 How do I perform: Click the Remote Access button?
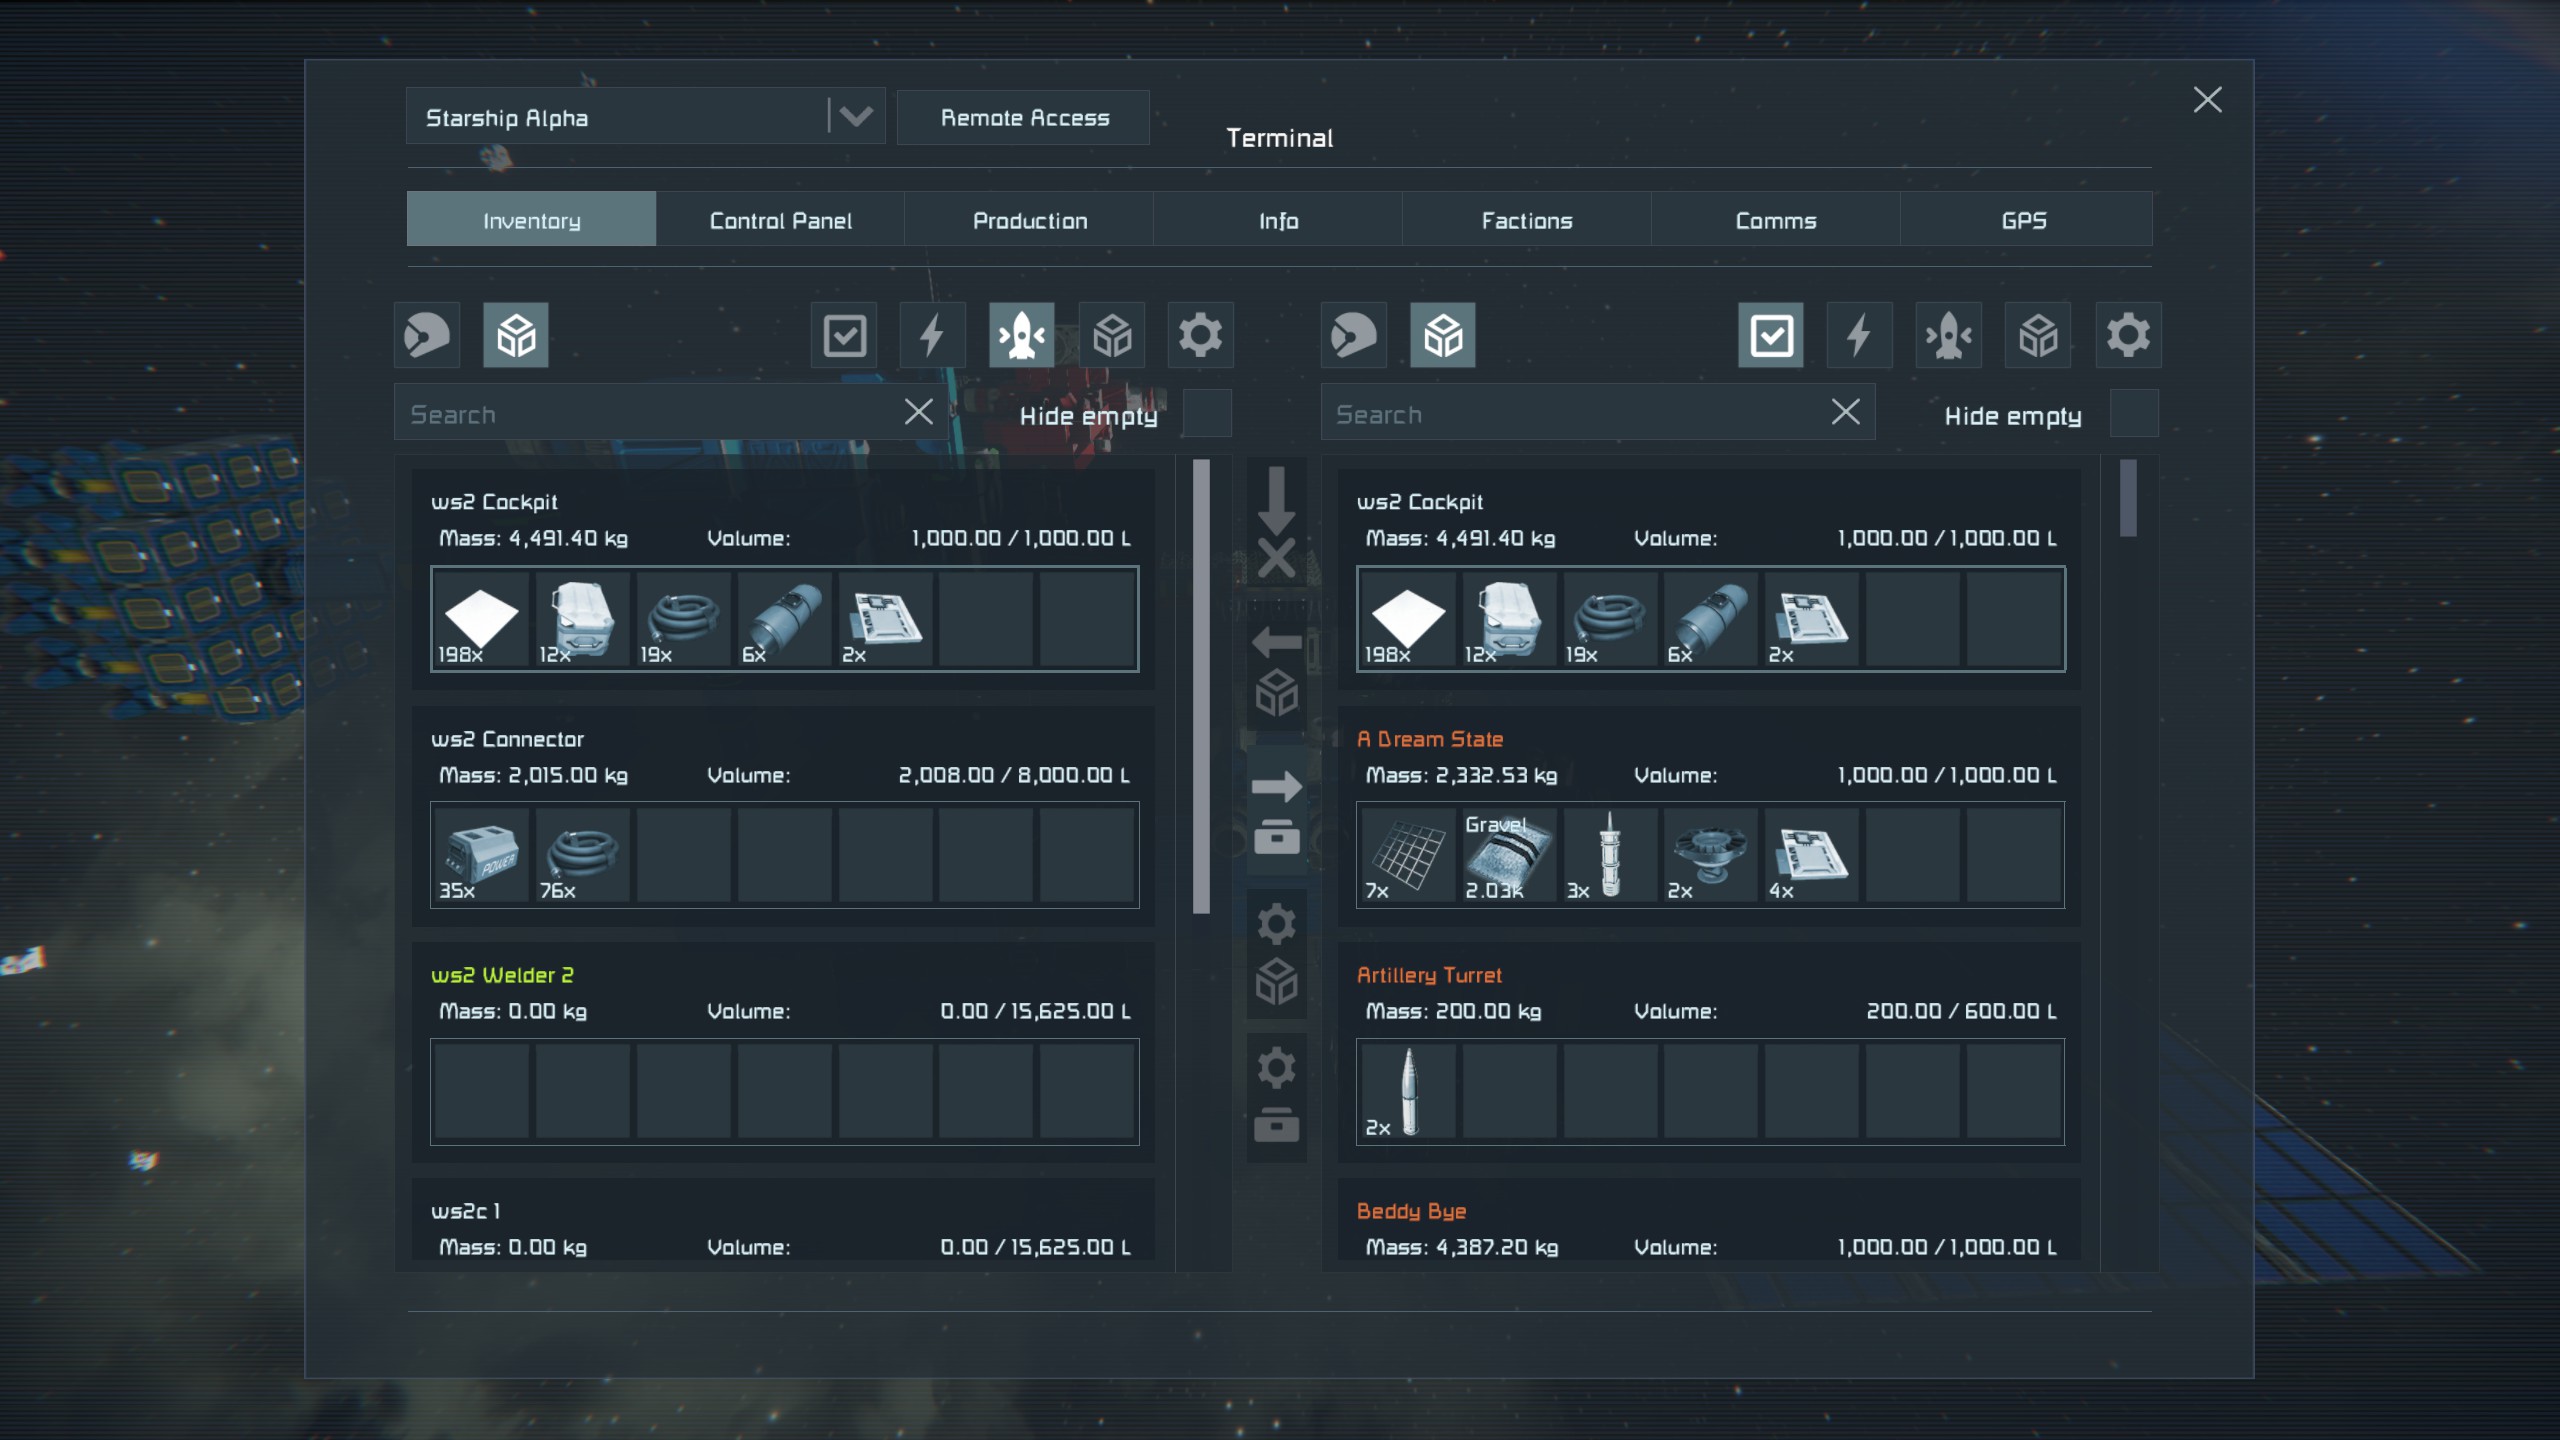(1023, 118)
